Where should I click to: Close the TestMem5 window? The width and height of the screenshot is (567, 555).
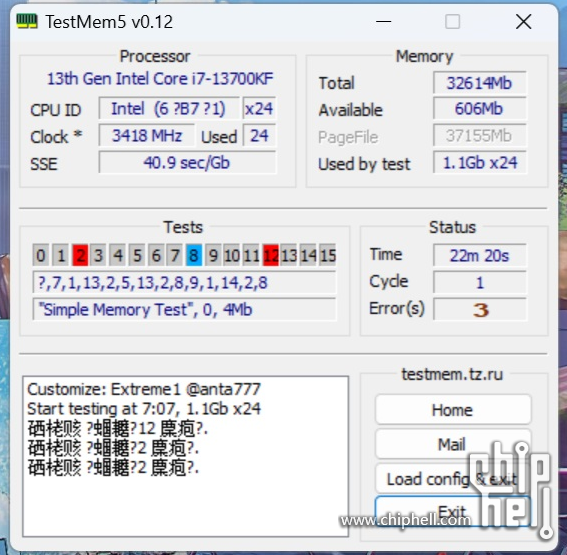tap(523, 22)
